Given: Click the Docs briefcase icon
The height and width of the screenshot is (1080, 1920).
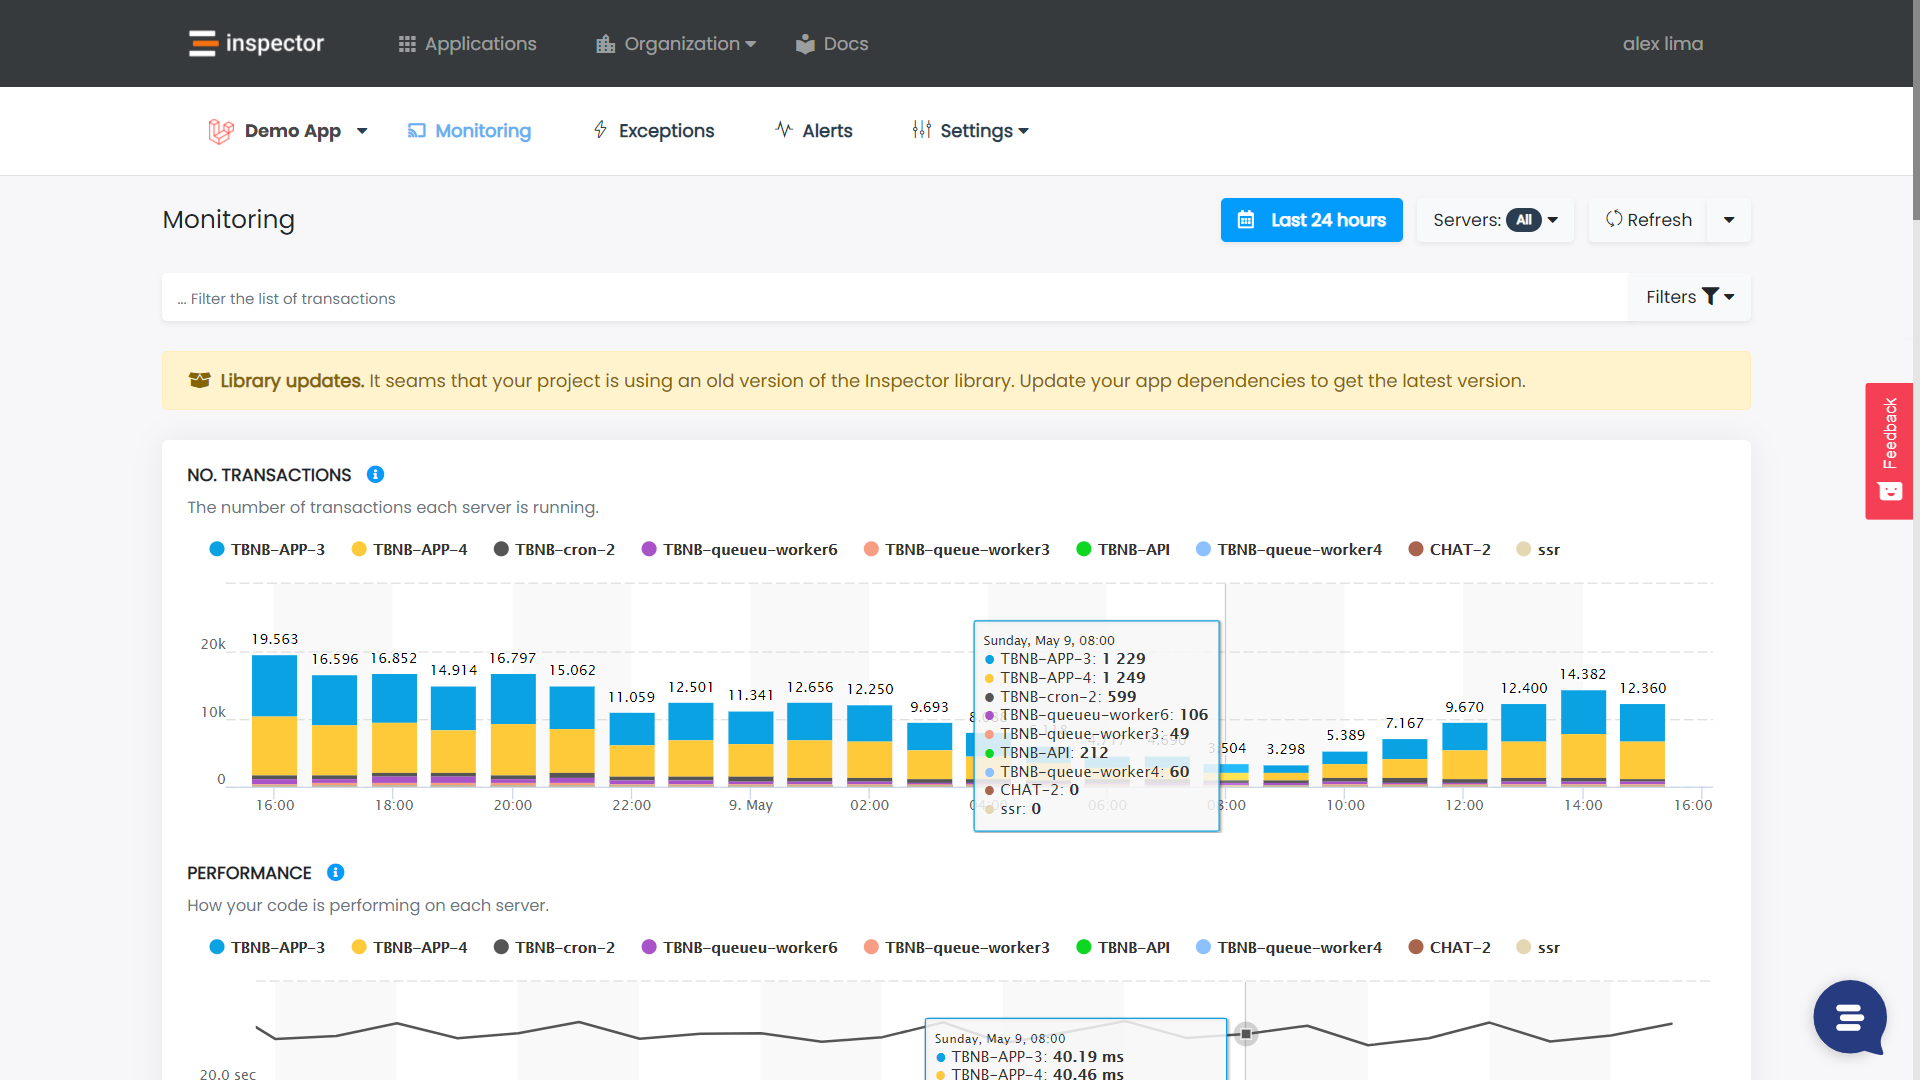Looking at the screenshot, I should (805, 43).
